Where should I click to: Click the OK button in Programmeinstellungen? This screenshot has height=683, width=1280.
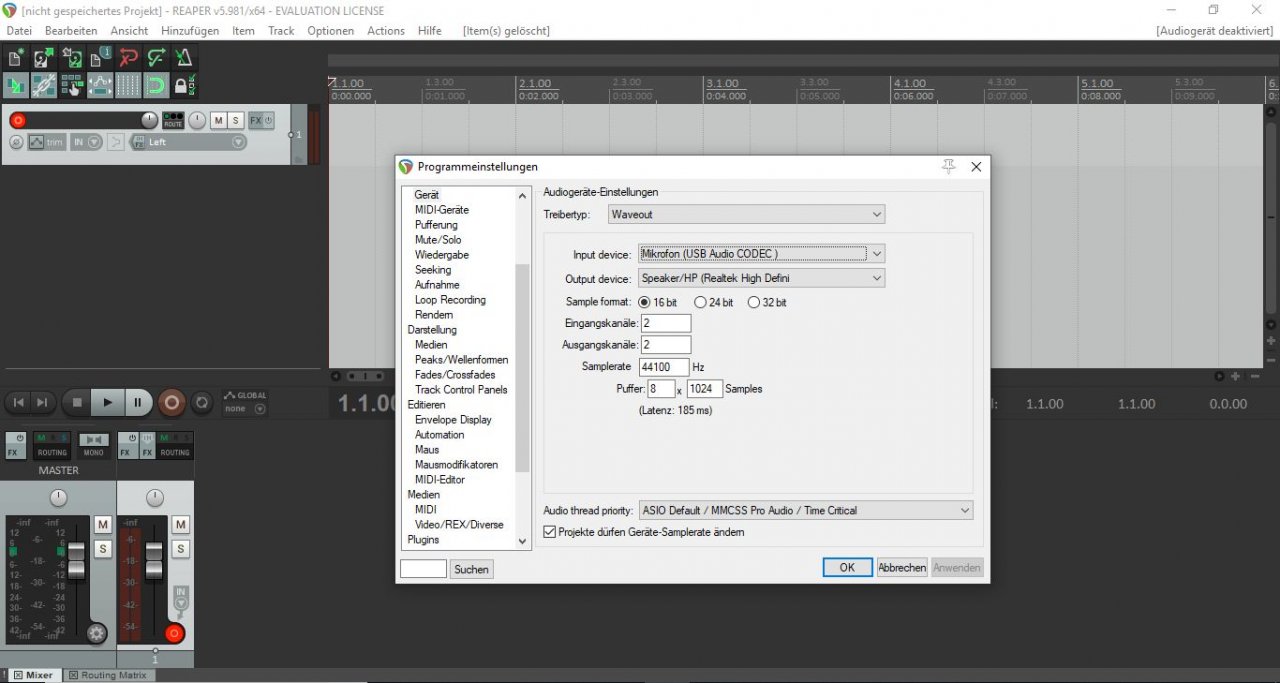coord(847,567)
